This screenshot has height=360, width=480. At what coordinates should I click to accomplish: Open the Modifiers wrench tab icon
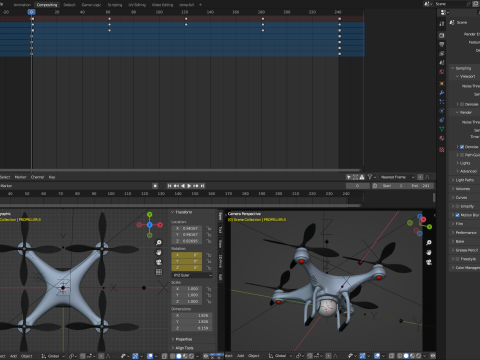coord(442,93)
